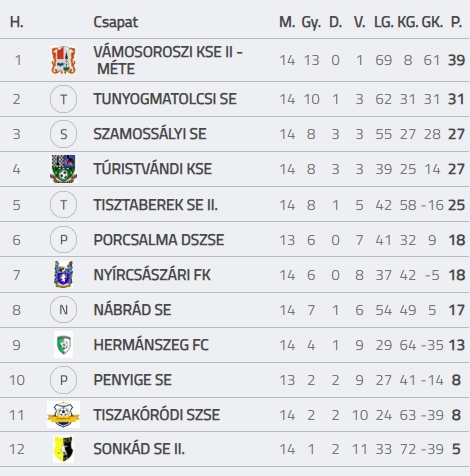Click the Porcsalma DSZSE letter P badge
Viewport: 470px width, 476px height.
coord(63,240)
